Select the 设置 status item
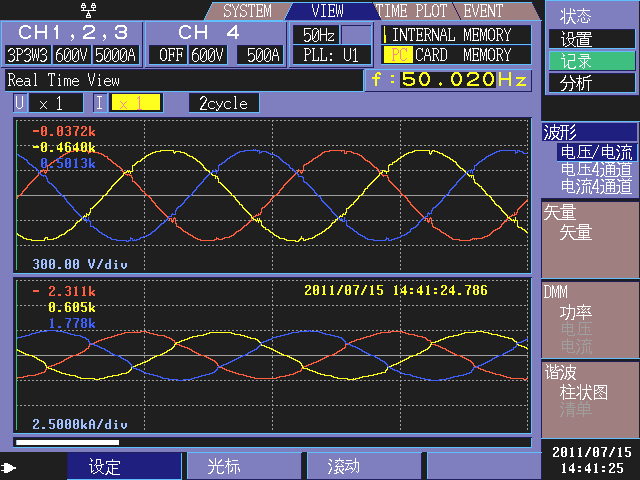640x480 pixels. click(x=591, y=40)
